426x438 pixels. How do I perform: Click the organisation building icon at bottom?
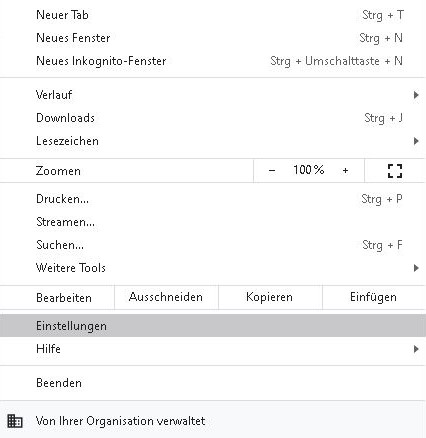click(15, 421)
